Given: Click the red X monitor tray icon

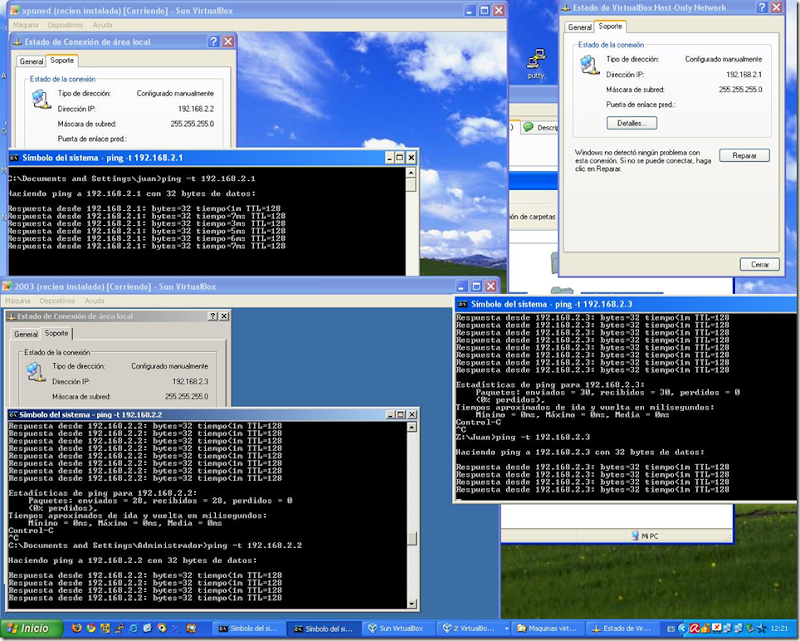Looking at the screenshot, I should tap(717, 628).
